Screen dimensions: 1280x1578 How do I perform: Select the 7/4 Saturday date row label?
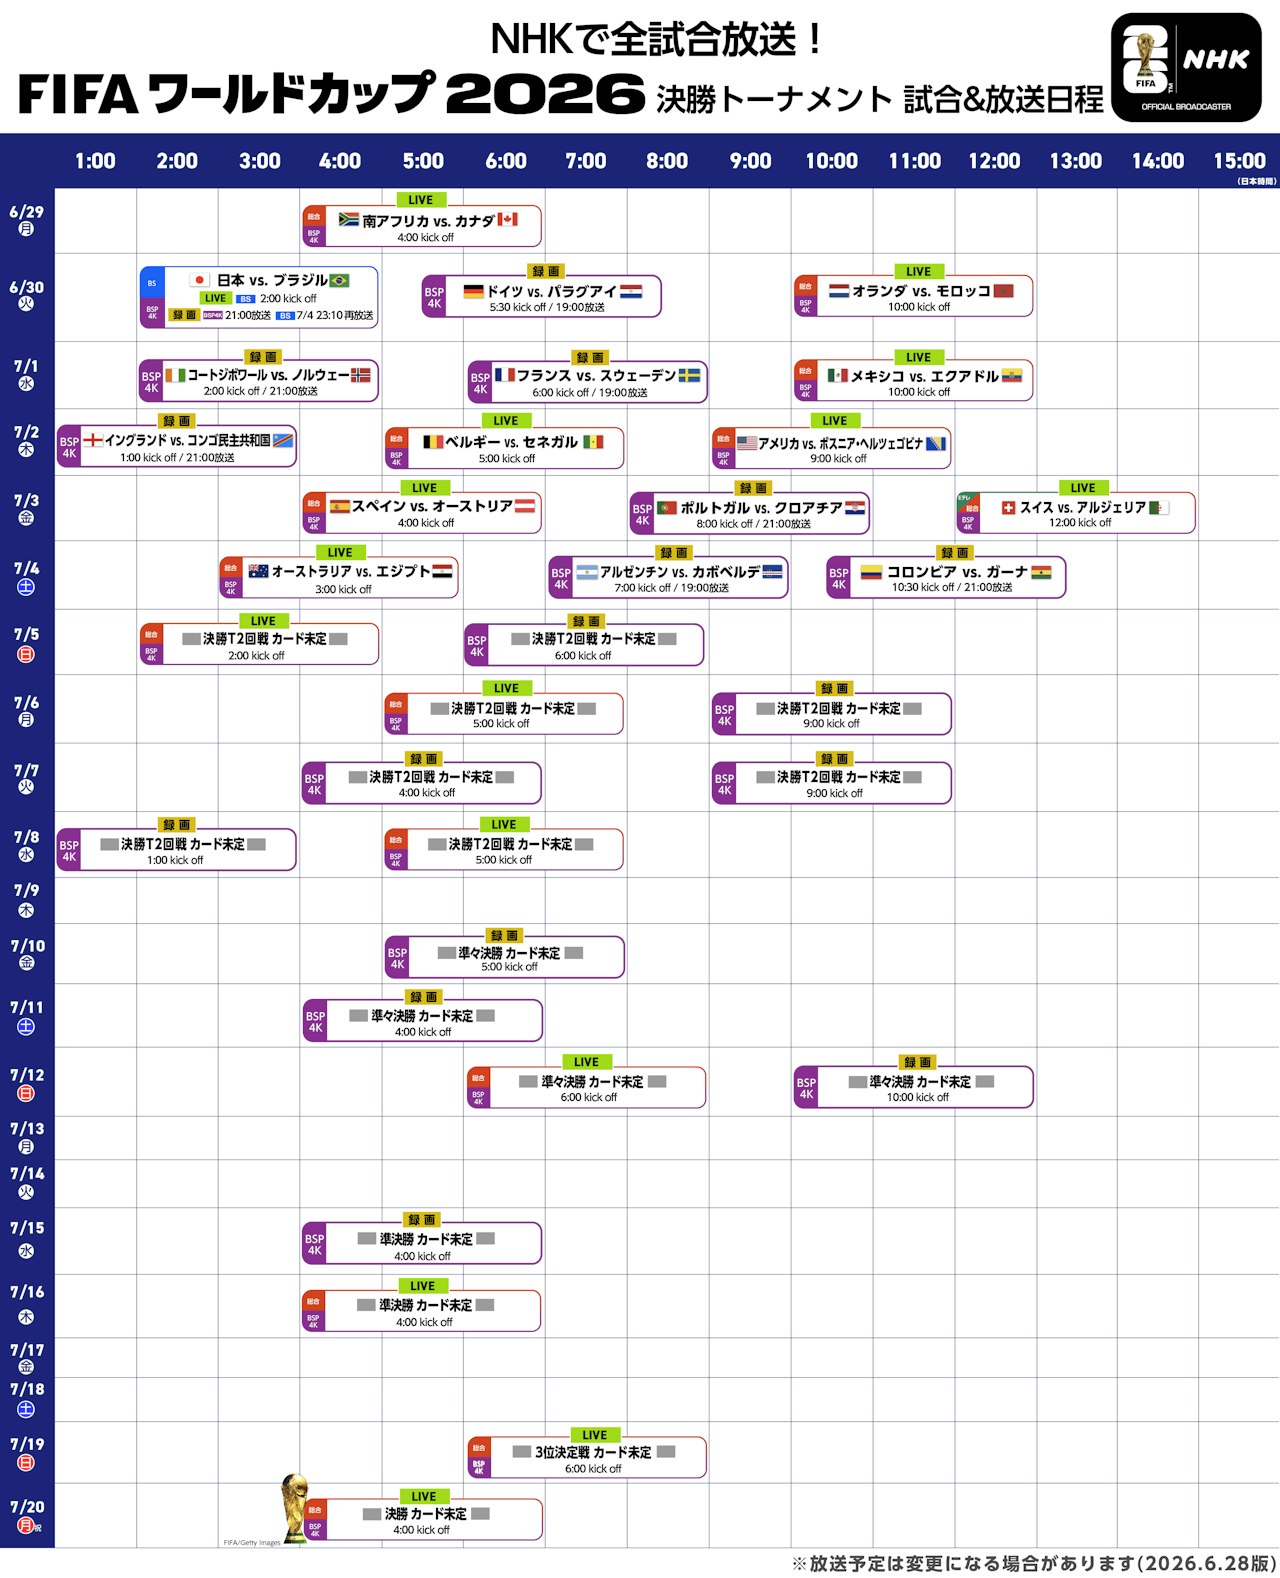(27, 577)
